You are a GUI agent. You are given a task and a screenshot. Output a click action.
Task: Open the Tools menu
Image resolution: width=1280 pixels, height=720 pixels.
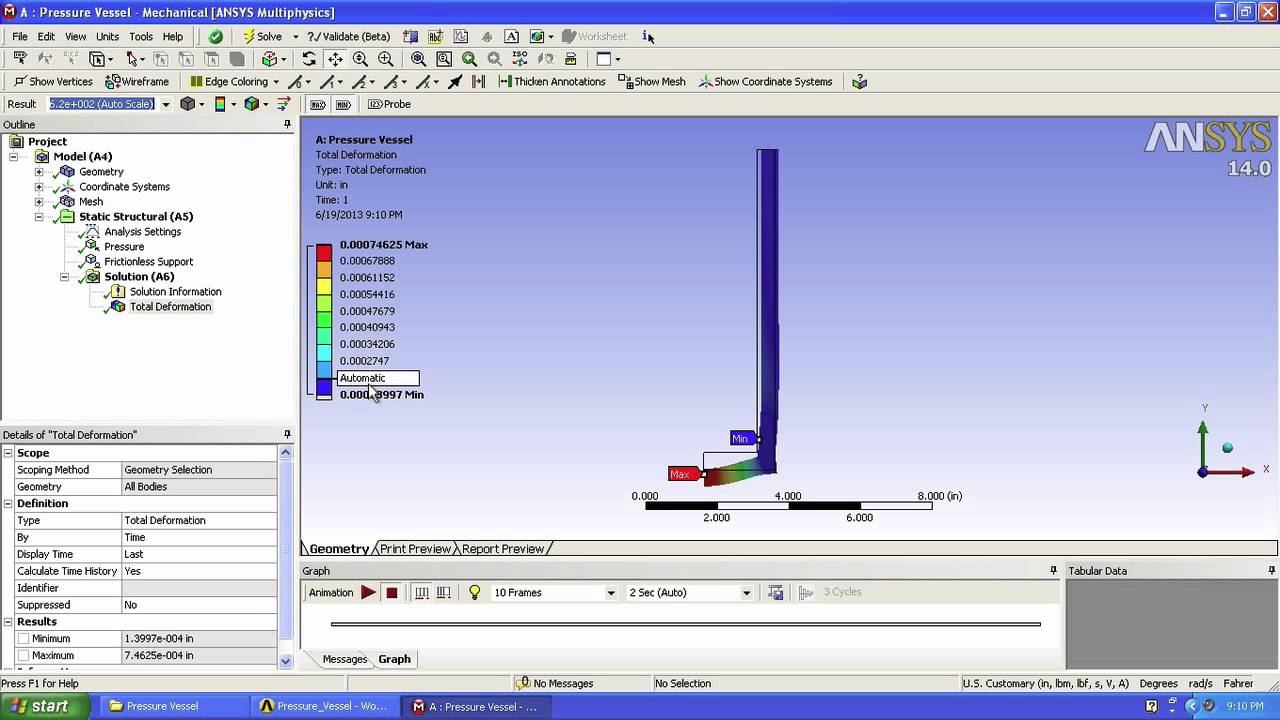coord(141,37)
